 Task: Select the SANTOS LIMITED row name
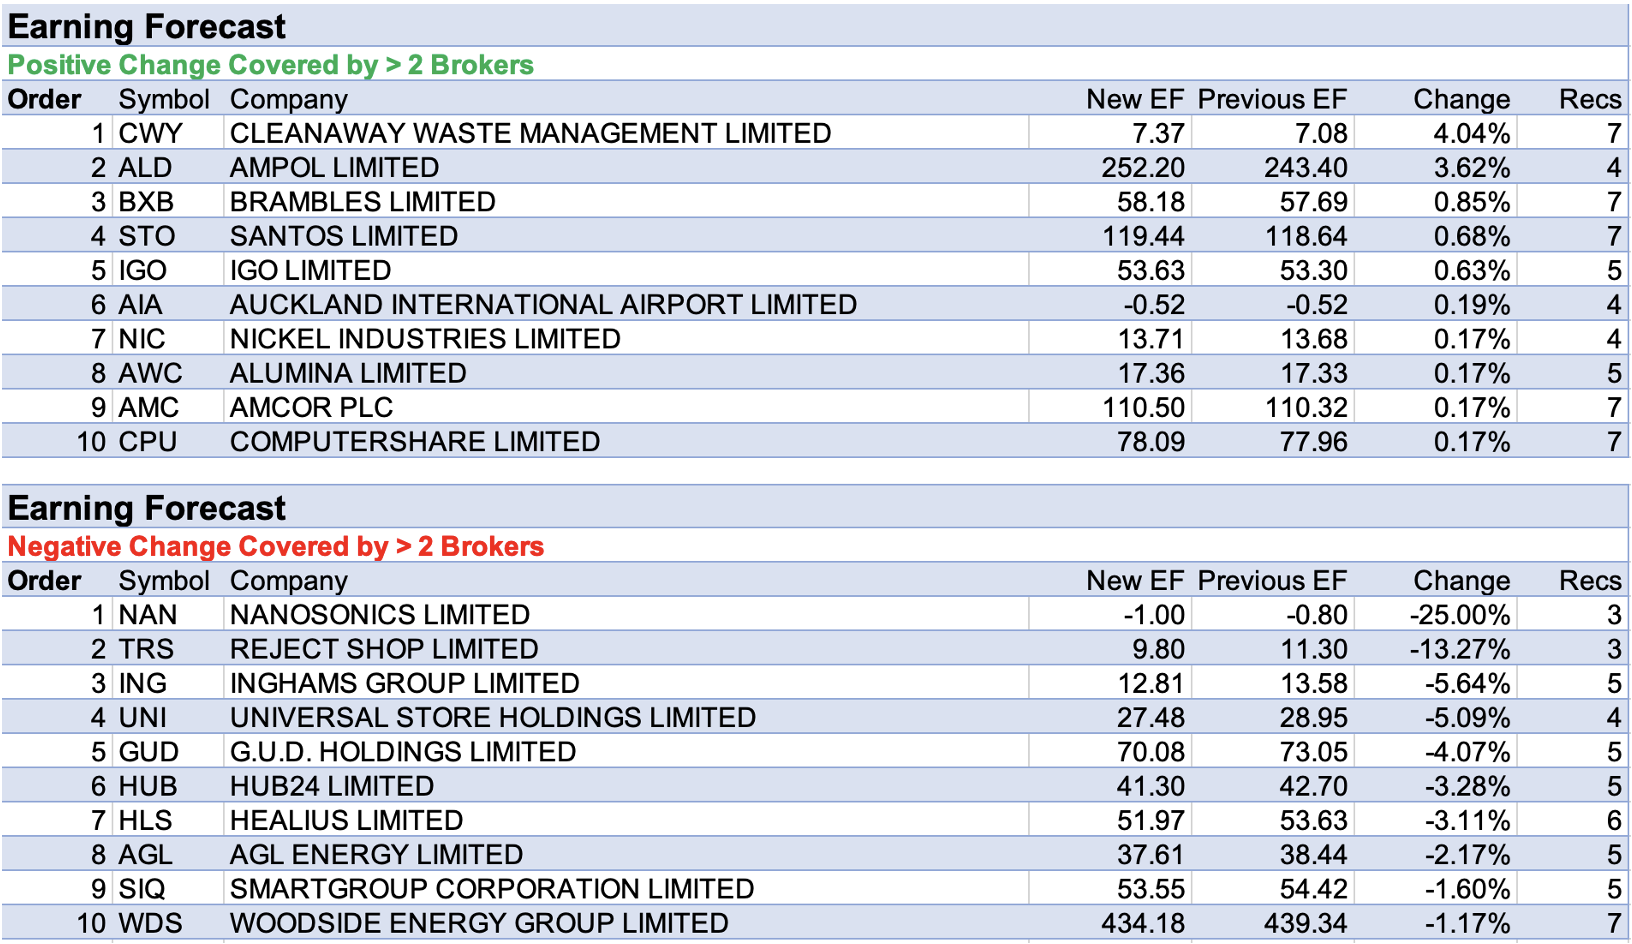click(344, 236)
